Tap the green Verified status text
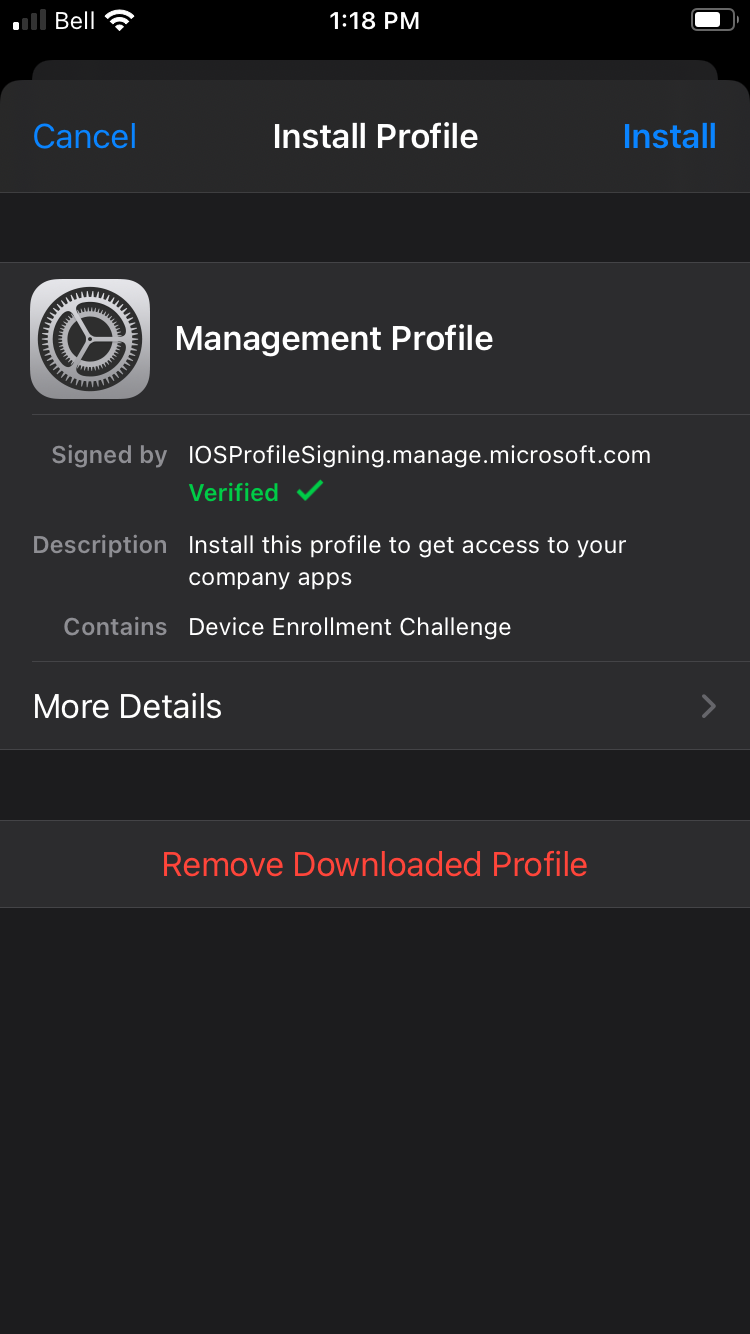Viewport: 750px width, 1334px height. 234,492
